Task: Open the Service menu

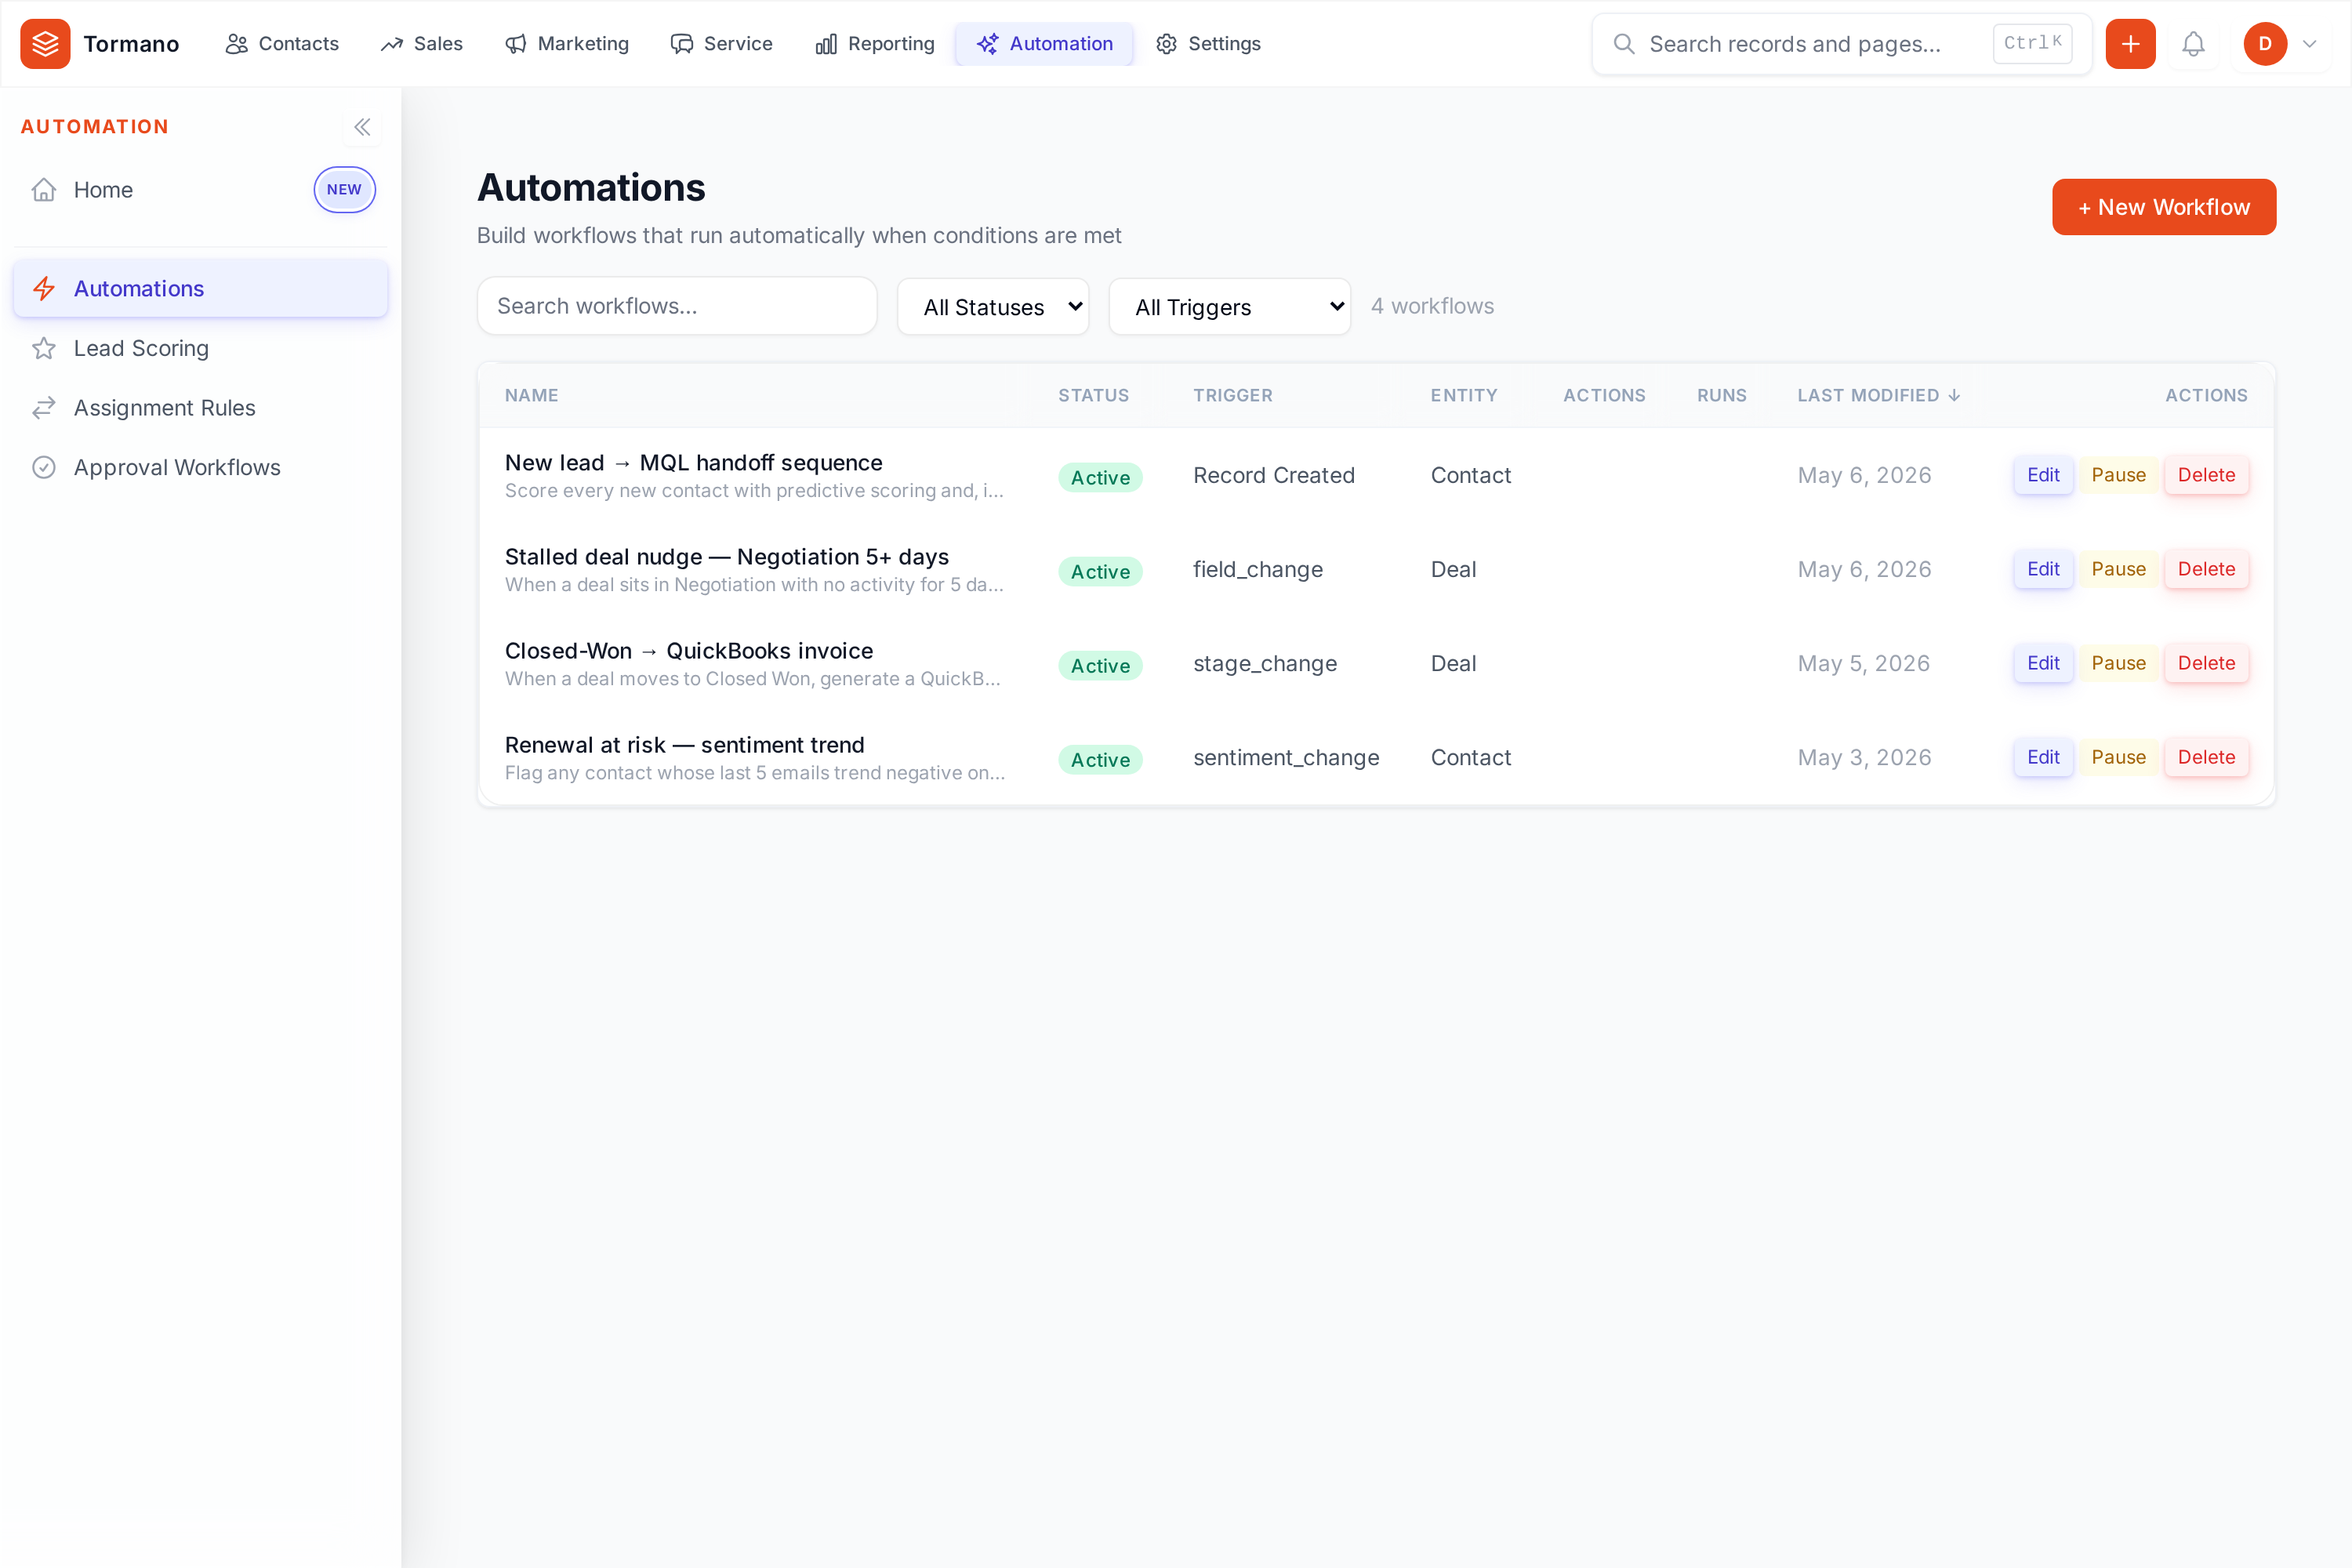Action: point(722,44)
